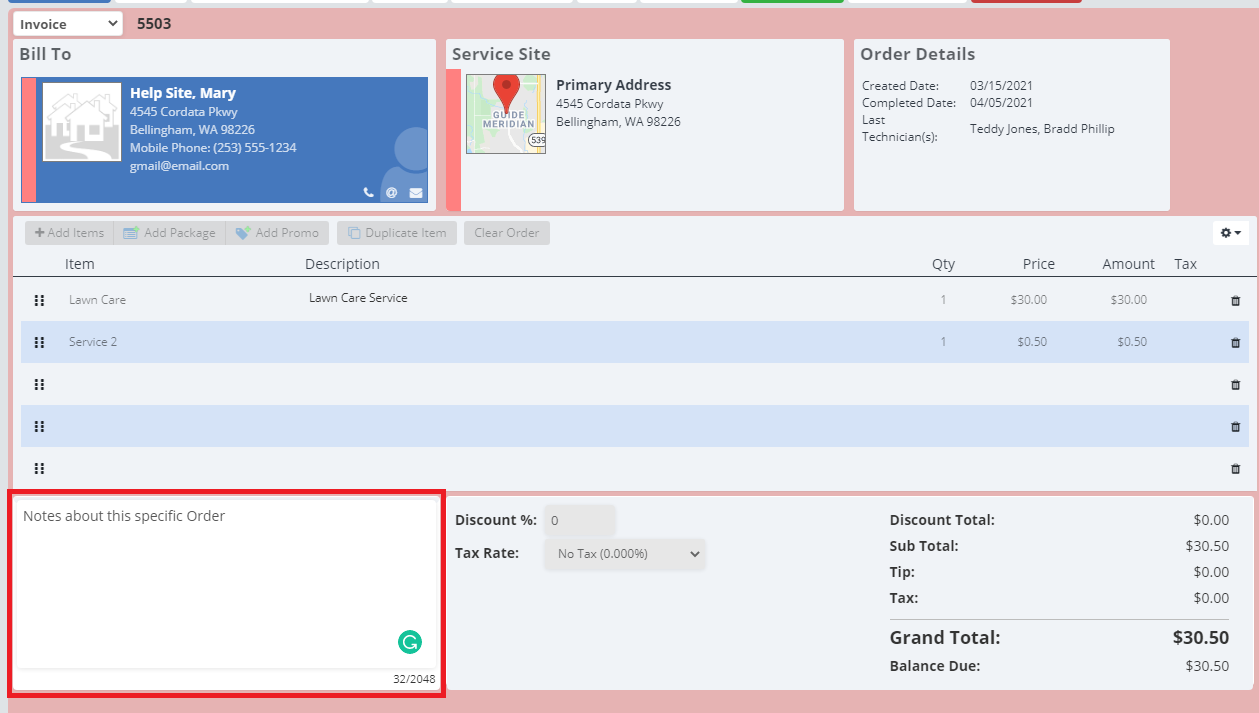Open the service site map thumbnail

[506, 114]
